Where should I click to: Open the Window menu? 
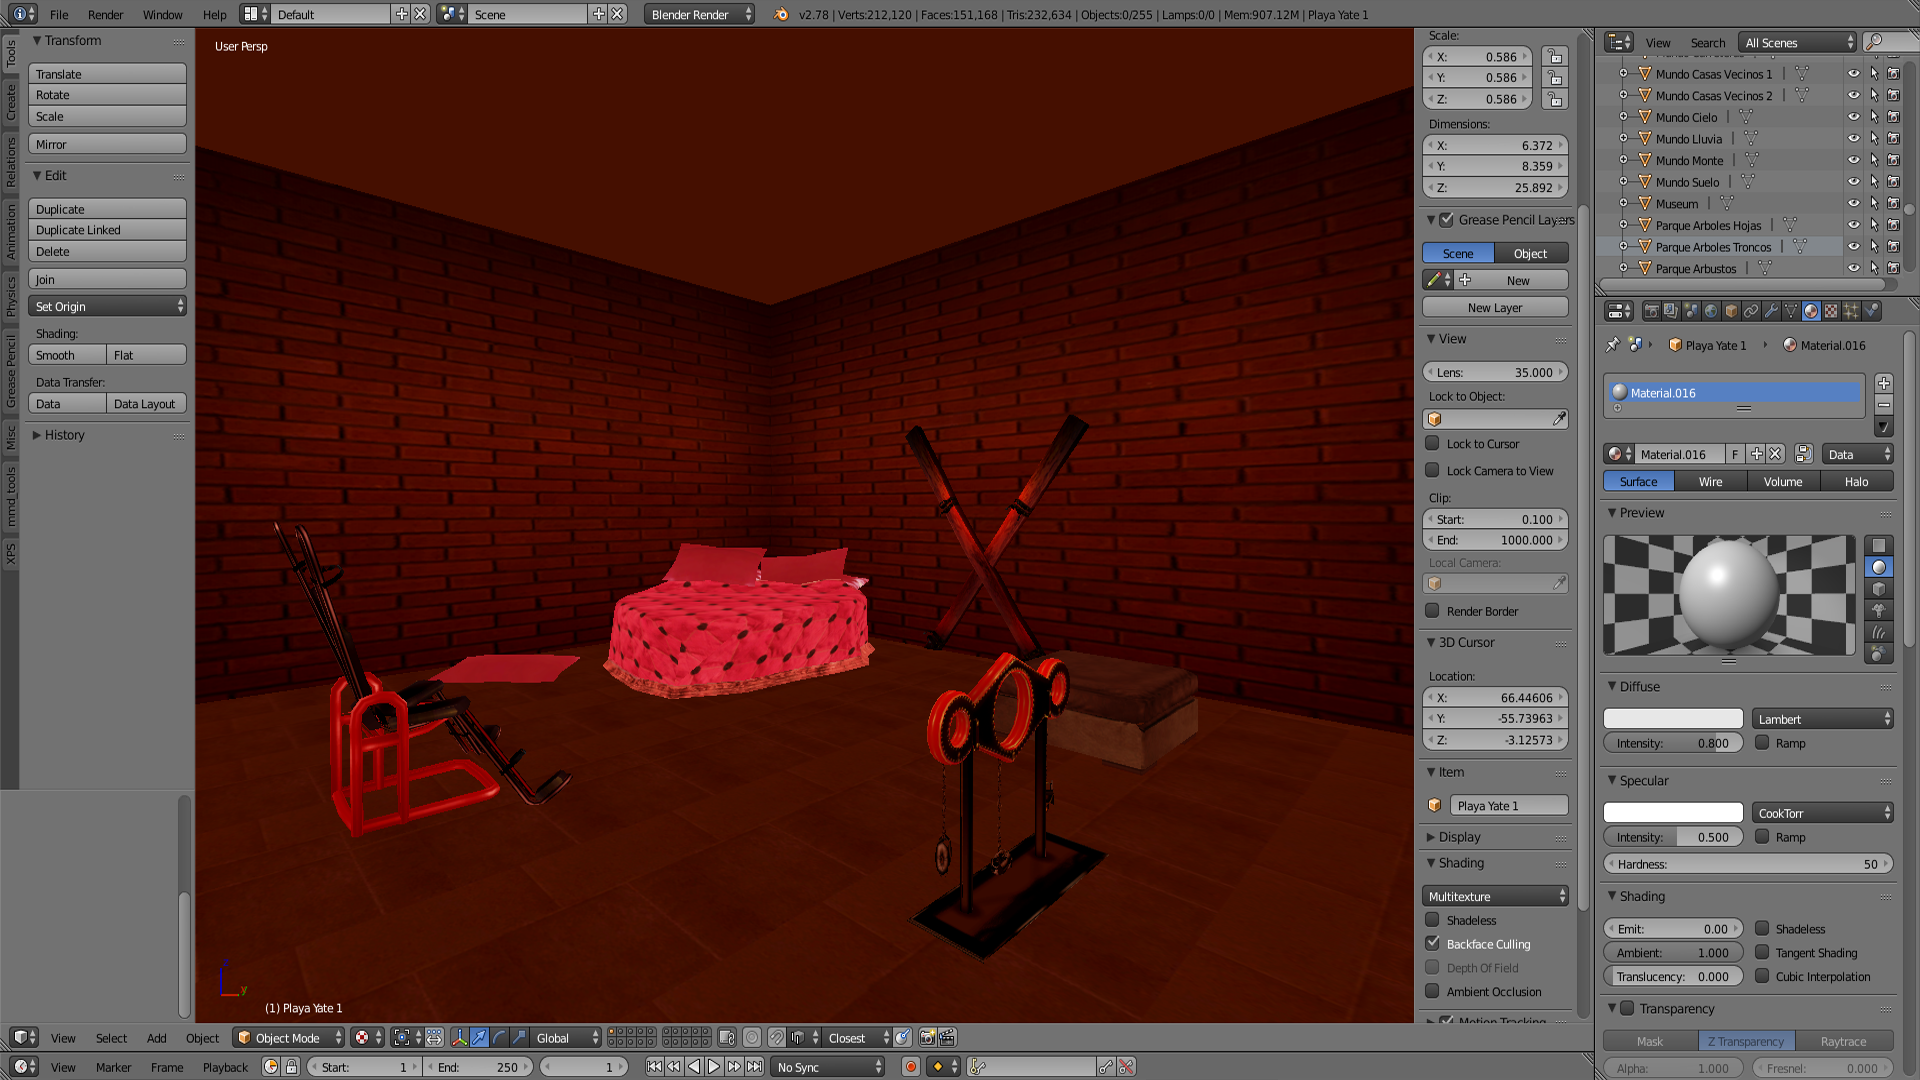[x=162, y=15]
